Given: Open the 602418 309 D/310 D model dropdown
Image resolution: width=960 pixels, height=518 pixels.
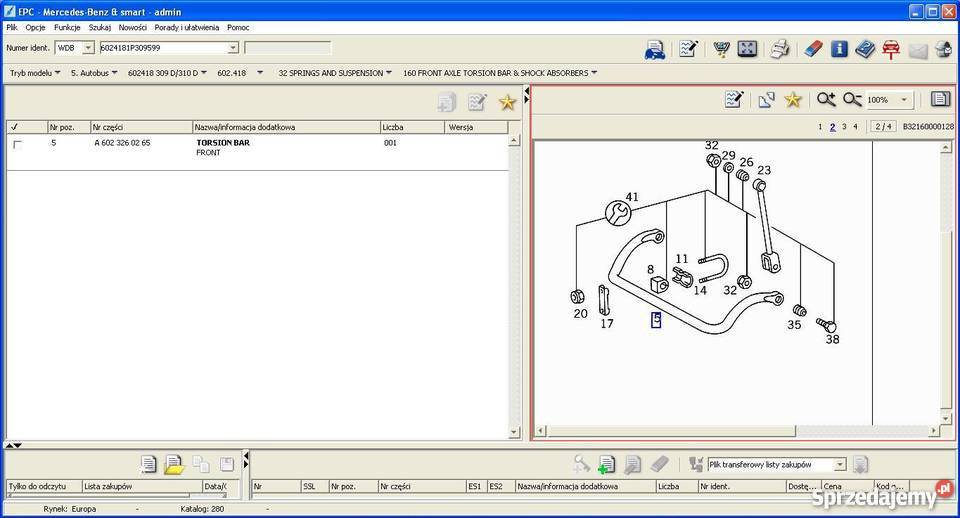Looking at the screenshot, I should click(167, 73).
